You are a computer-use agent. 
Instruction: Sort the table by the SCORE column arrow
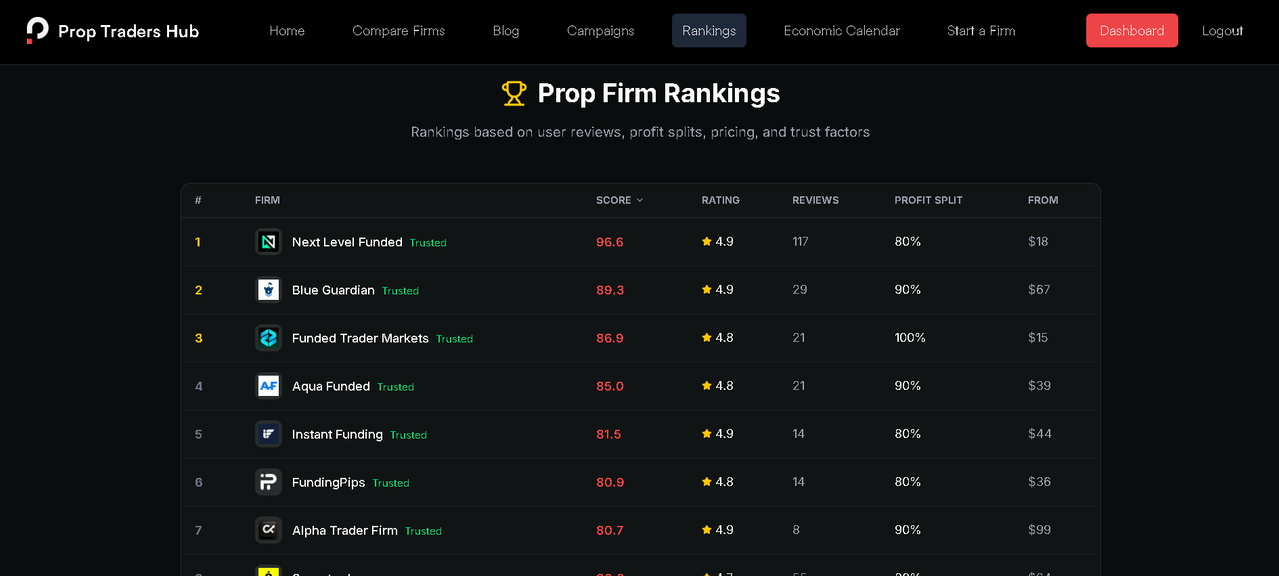pos(640,200)
